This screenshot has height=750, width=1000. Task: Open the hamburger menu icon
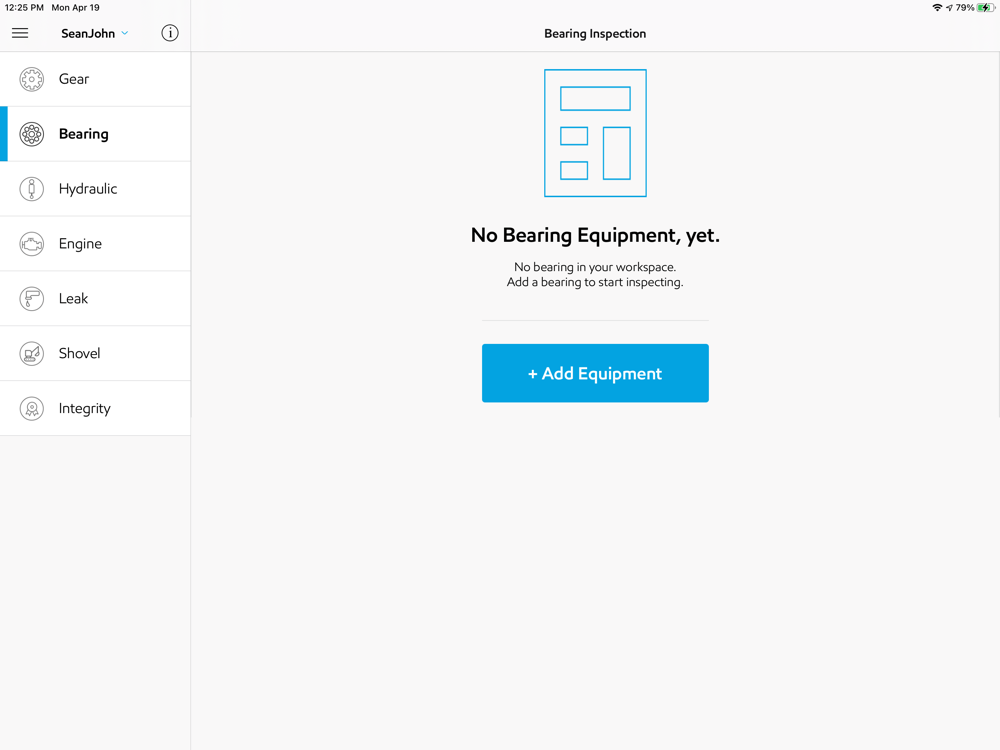click(20, 33)
